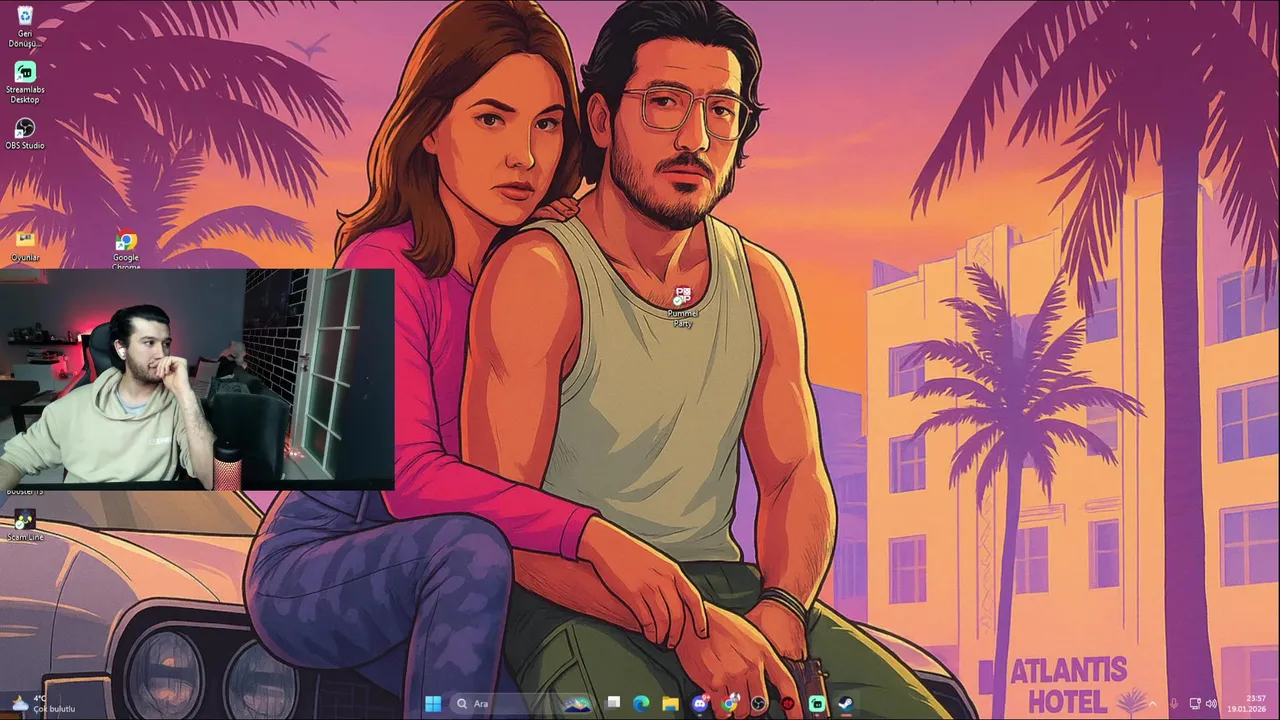This screenshot has width=1280, height=720.
Task: Select the Oyunlar folder on desktop
Action: (25, 245)
